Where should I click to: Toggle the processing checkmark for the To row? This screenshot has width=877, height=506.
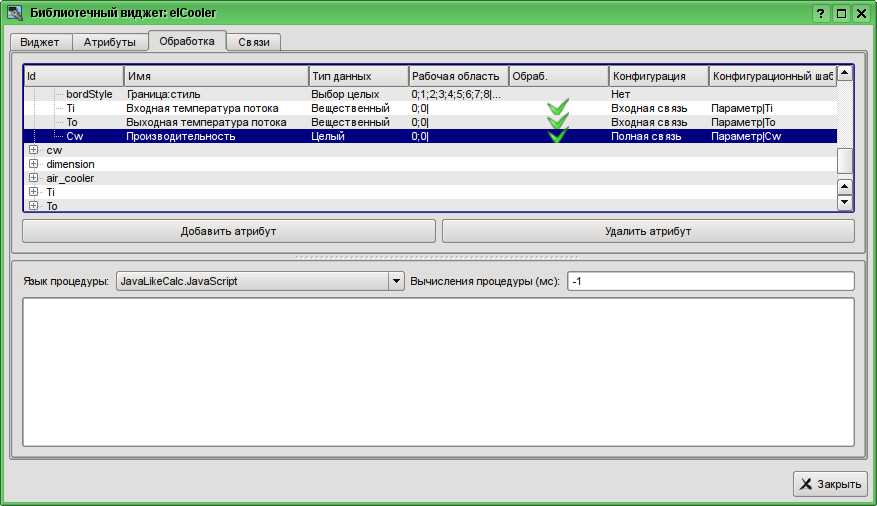[x=558, y=122]
